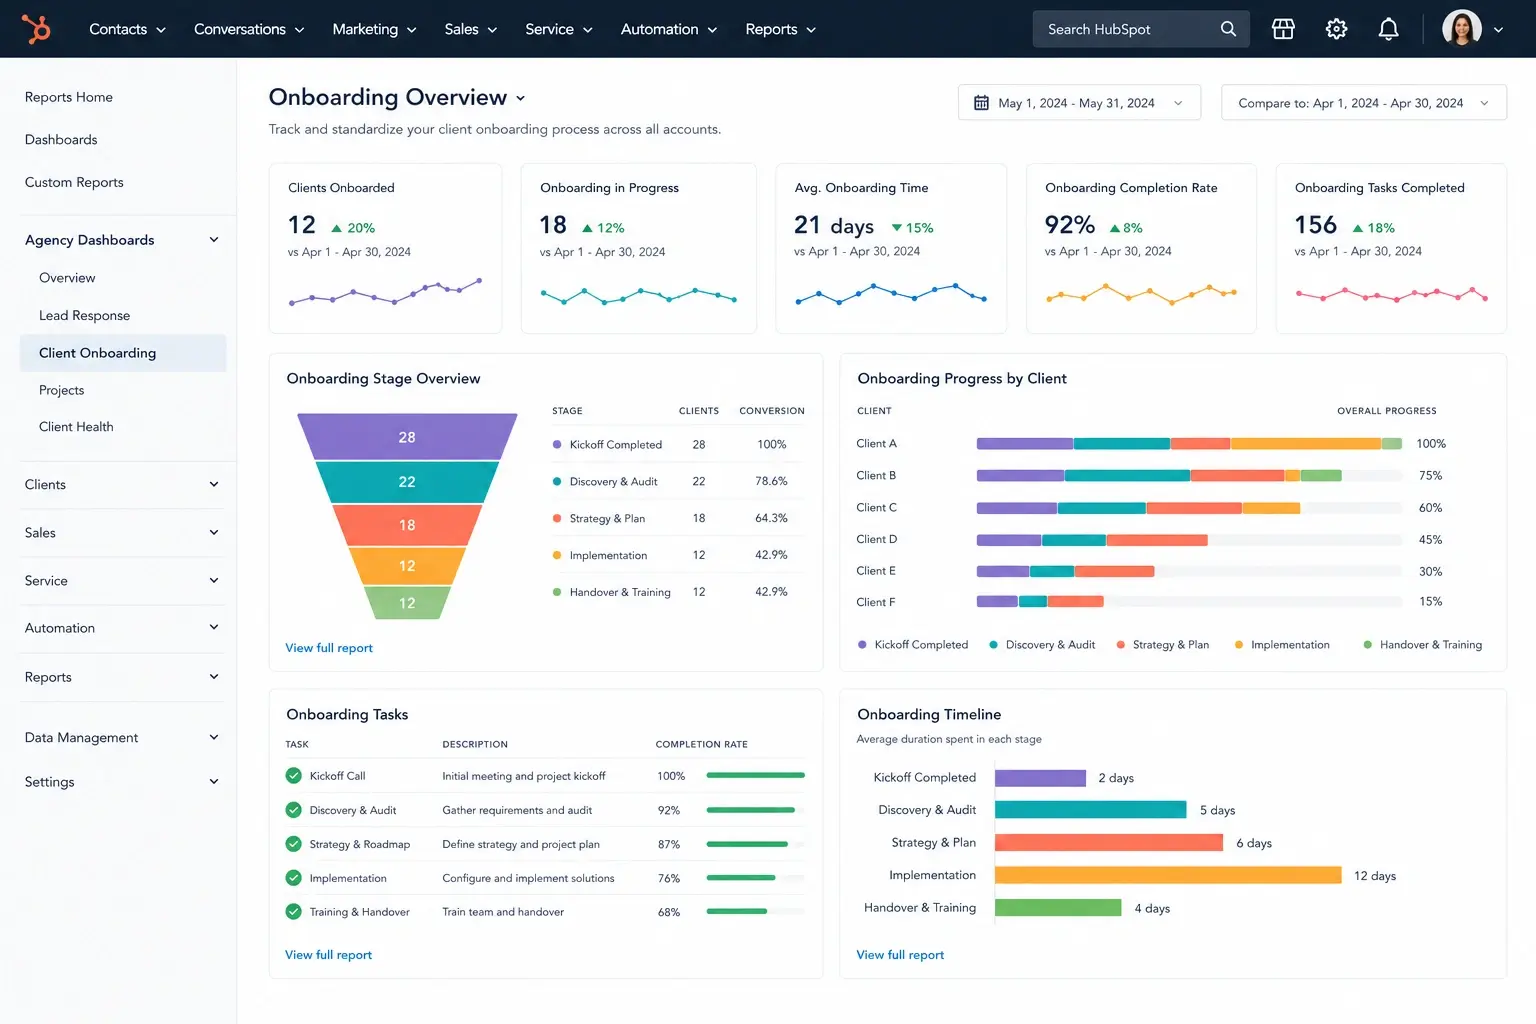Expand the Automation sidebar section
Viewport: 1536px width, 1024px height.
(214, 627)
